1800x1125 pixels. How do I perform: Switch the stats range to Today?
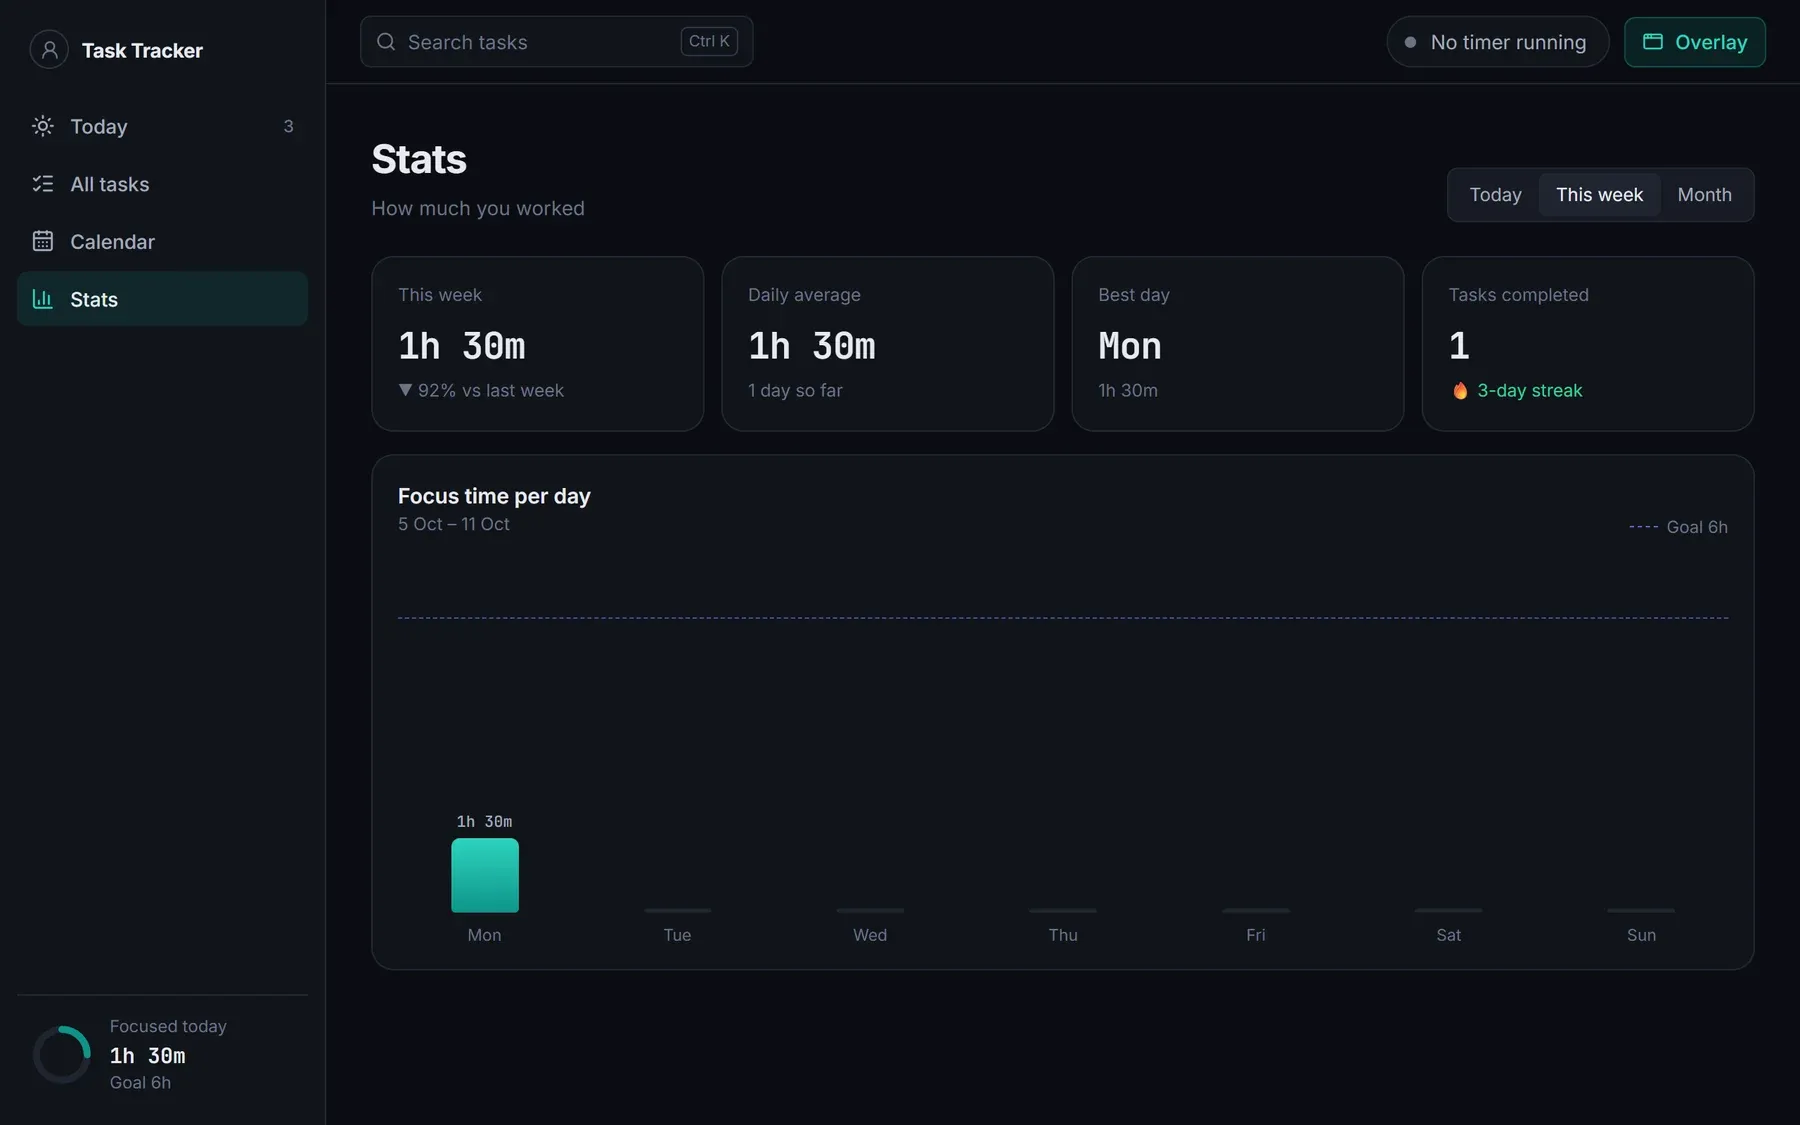point(1495,195)
